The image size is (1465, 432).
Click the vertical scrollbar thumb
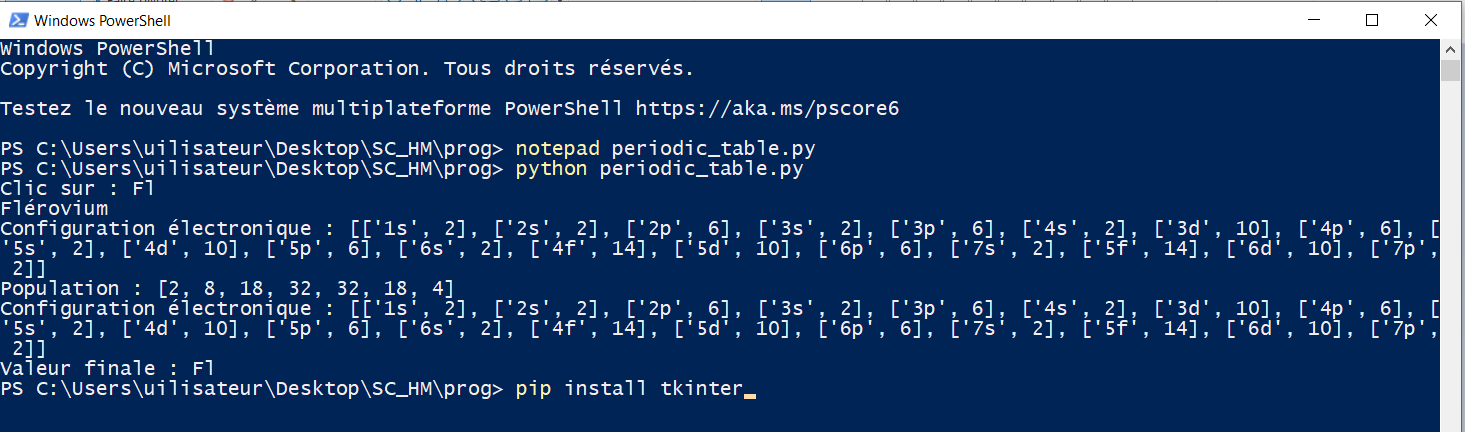tap(1450, 70)
